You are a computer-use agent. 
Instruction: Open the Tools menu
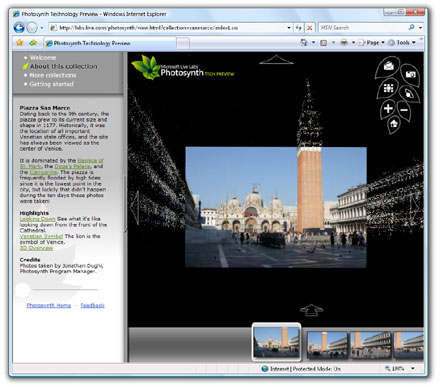click(x=402, y=43)
